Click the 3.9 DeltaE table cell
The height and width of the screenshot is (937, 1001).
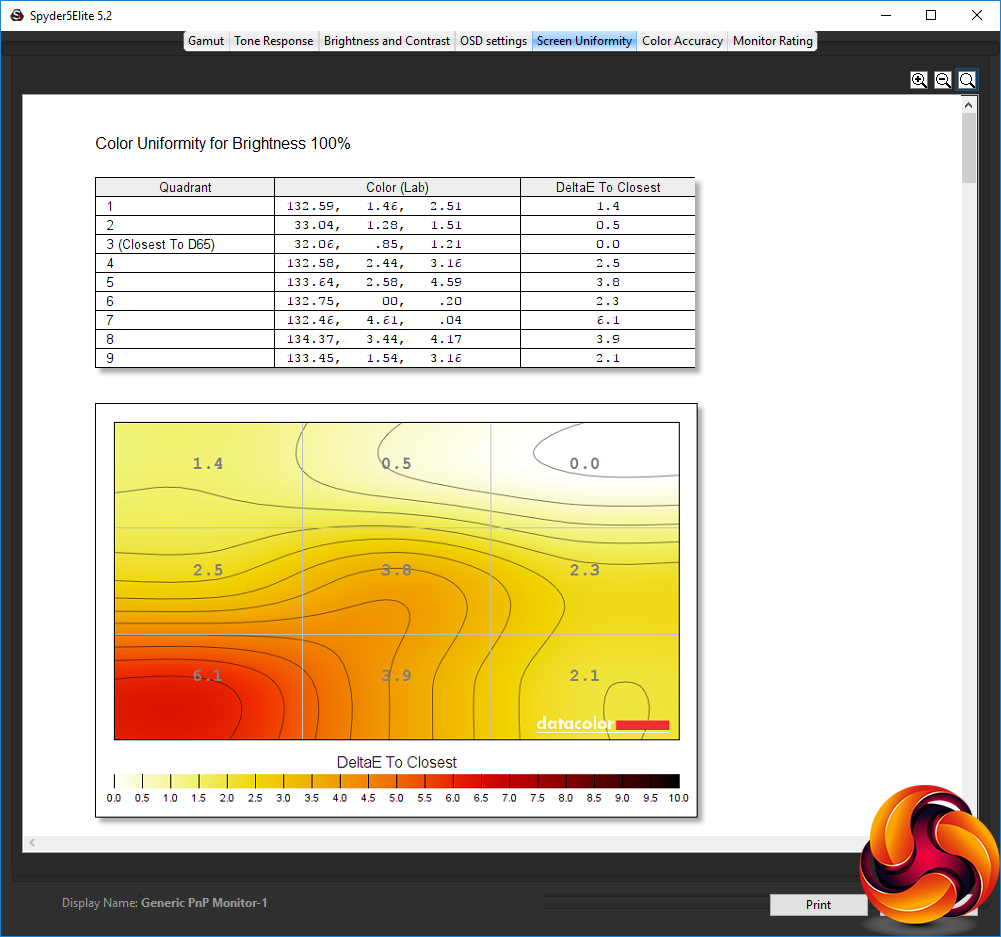point(608,339)
